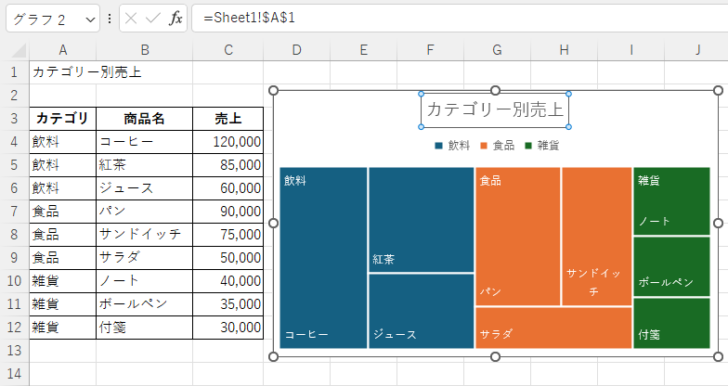This screenshot has height=386, width=728.
Task: Select the ジュース treemap block
Action: [x=421, y=311]
